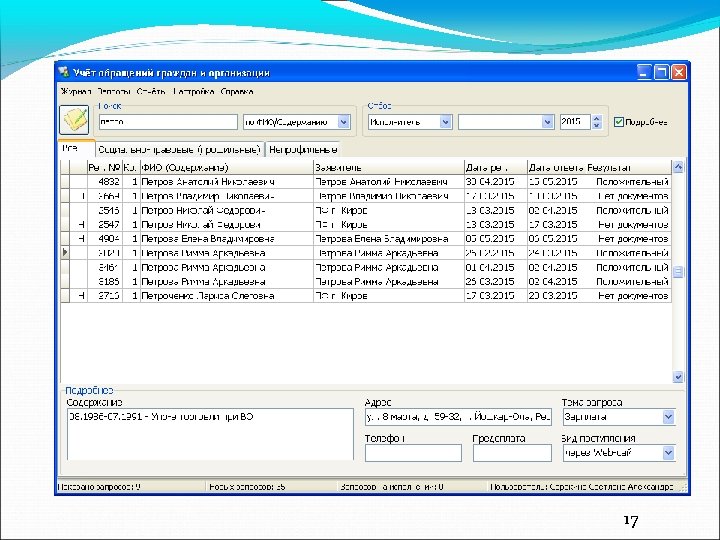Screen dimensions: 720x540
Task: Close the application window
Action: click(x=679, y=72)
